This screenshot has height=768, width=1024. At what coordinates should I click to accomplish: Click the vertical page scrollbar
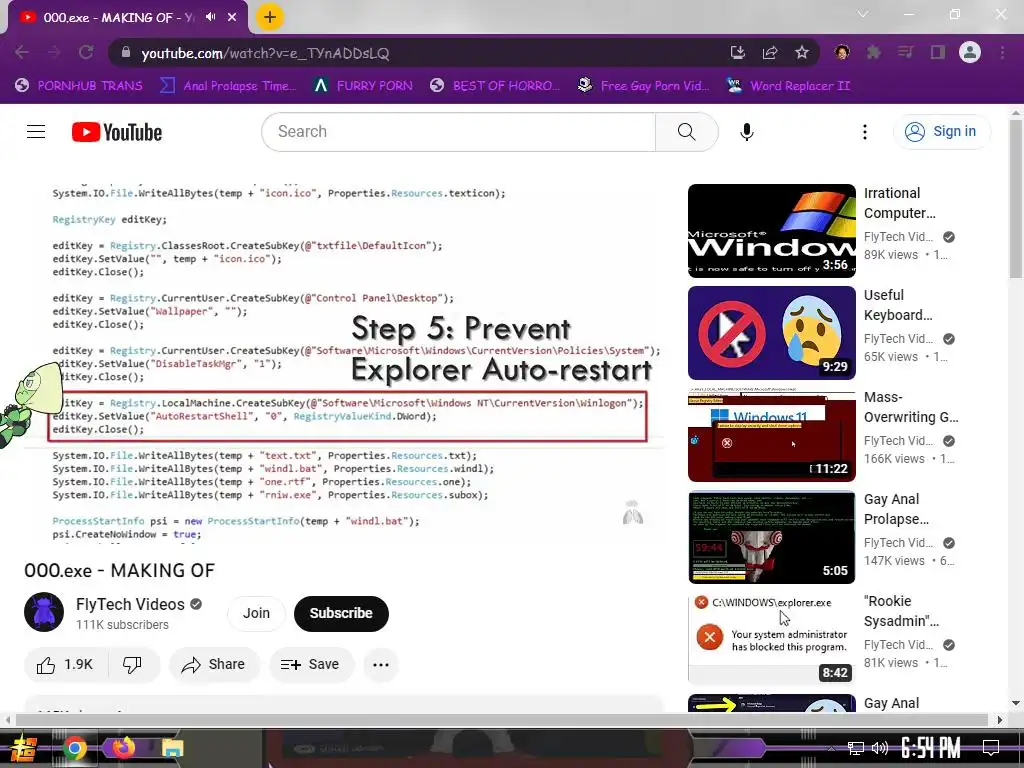1016,197
